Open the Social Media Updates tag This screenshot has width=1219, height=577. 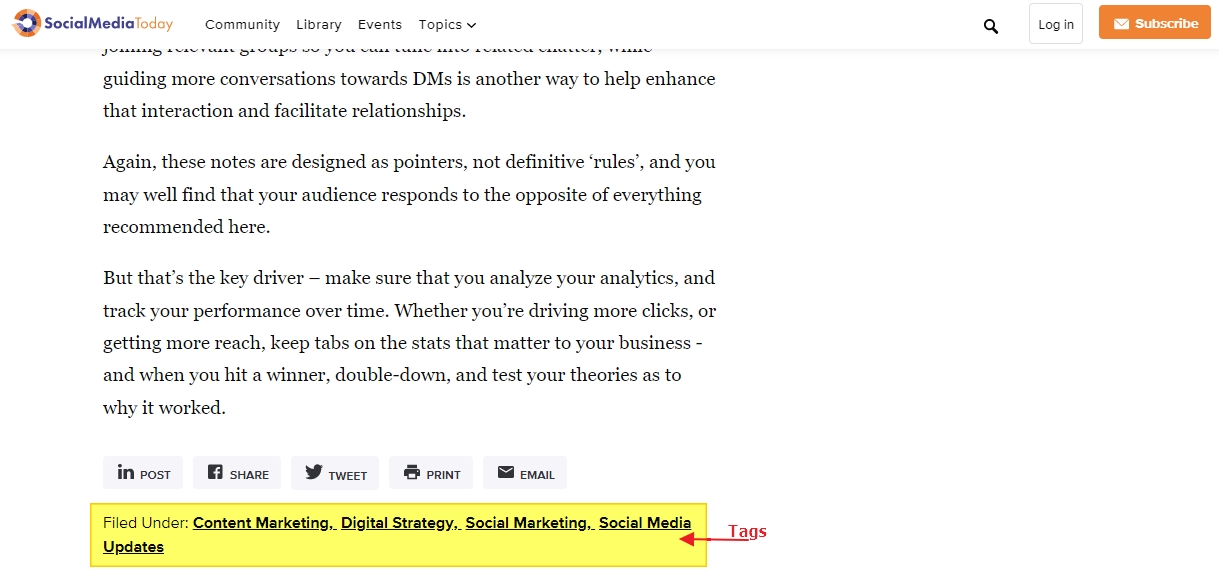point(644,523)
